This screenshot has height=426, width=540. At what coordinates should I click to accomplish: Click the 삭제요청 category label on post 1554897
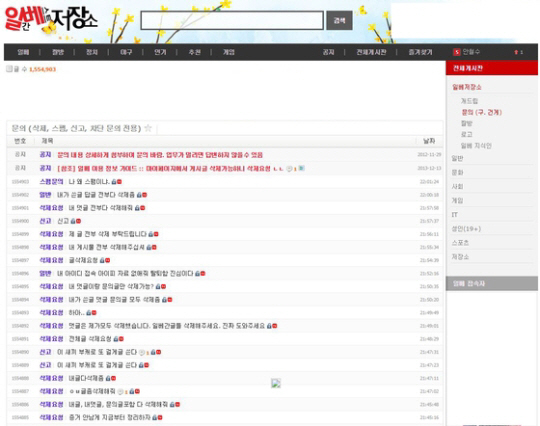(51, 260)
